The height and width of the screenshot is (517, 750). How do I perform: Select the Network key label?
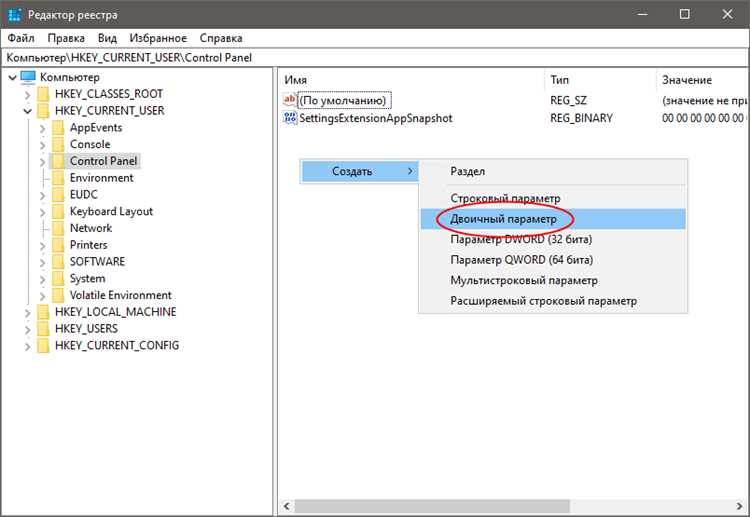tap(91, 228)
